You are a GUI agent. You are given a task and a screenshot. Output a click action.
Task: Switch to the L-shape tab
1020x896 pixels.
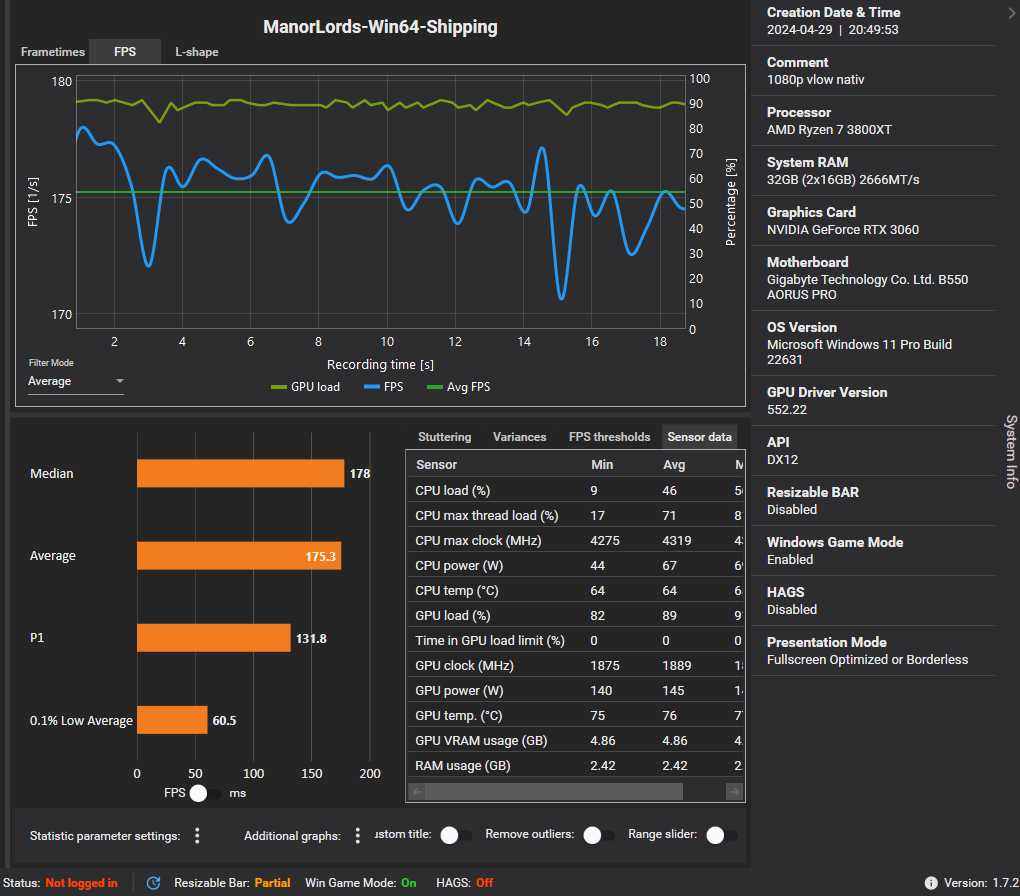(x=196, y=52)
